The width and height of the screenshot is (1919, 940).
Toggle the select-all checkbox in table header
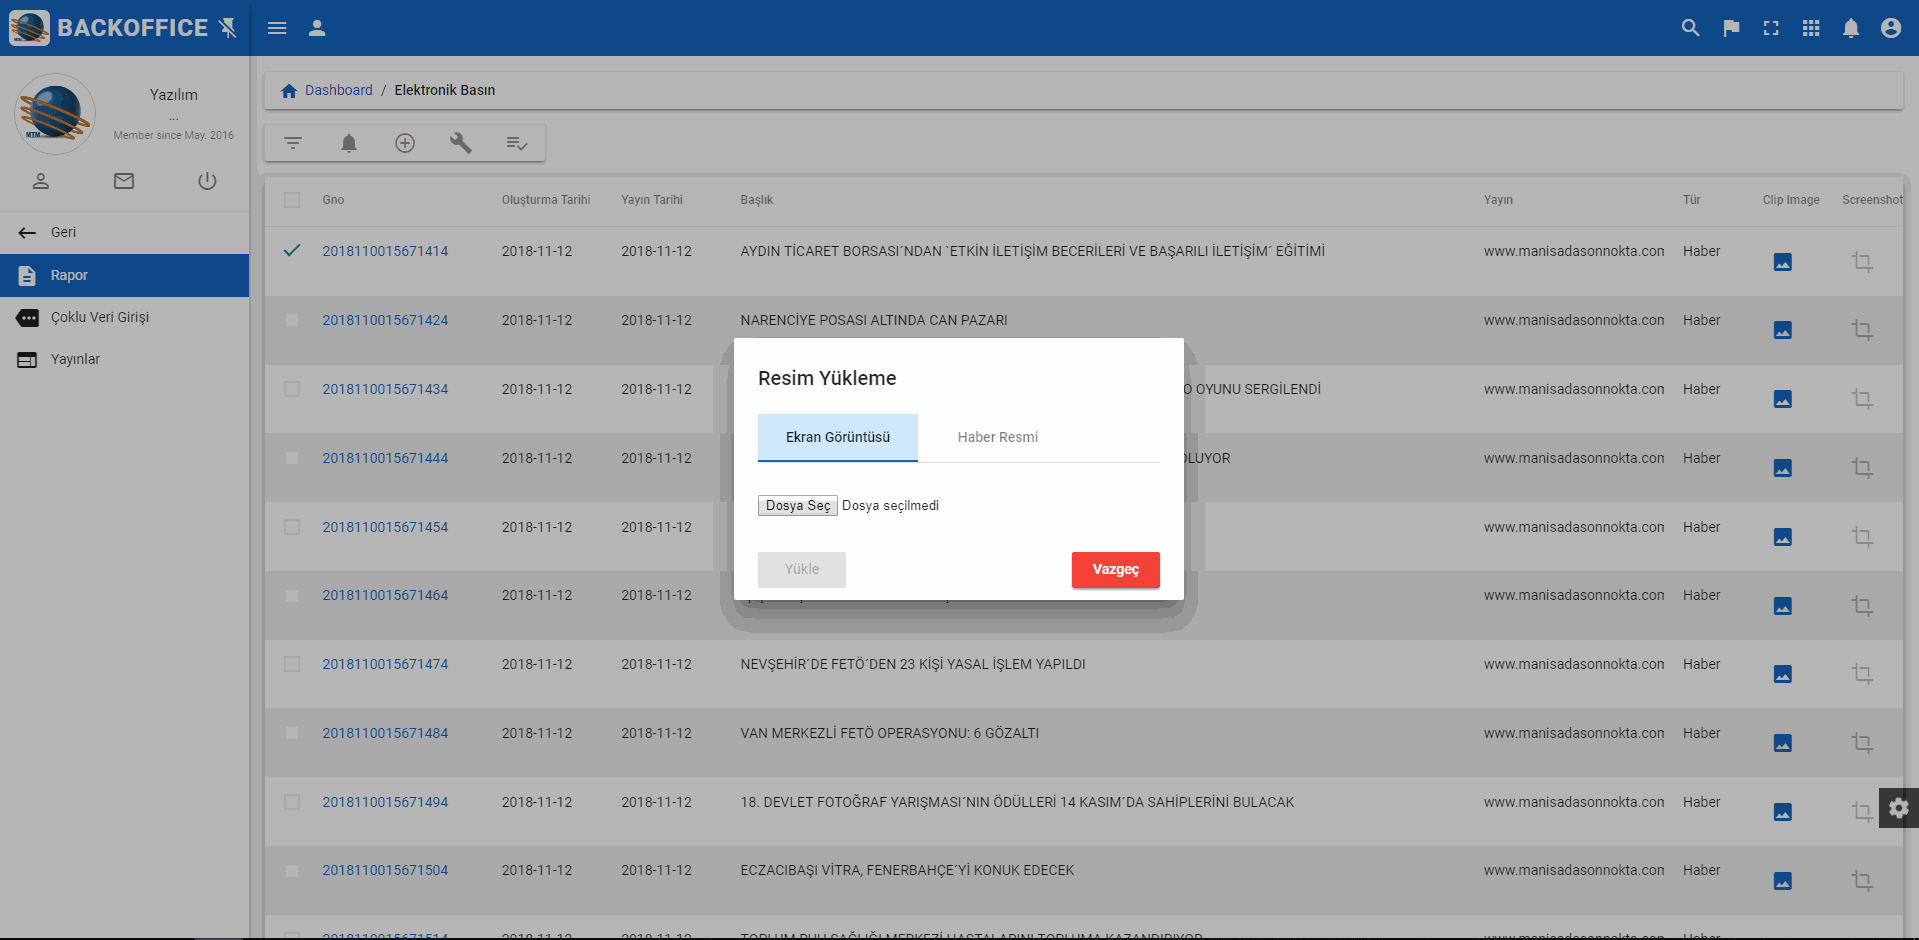[292, 200]
